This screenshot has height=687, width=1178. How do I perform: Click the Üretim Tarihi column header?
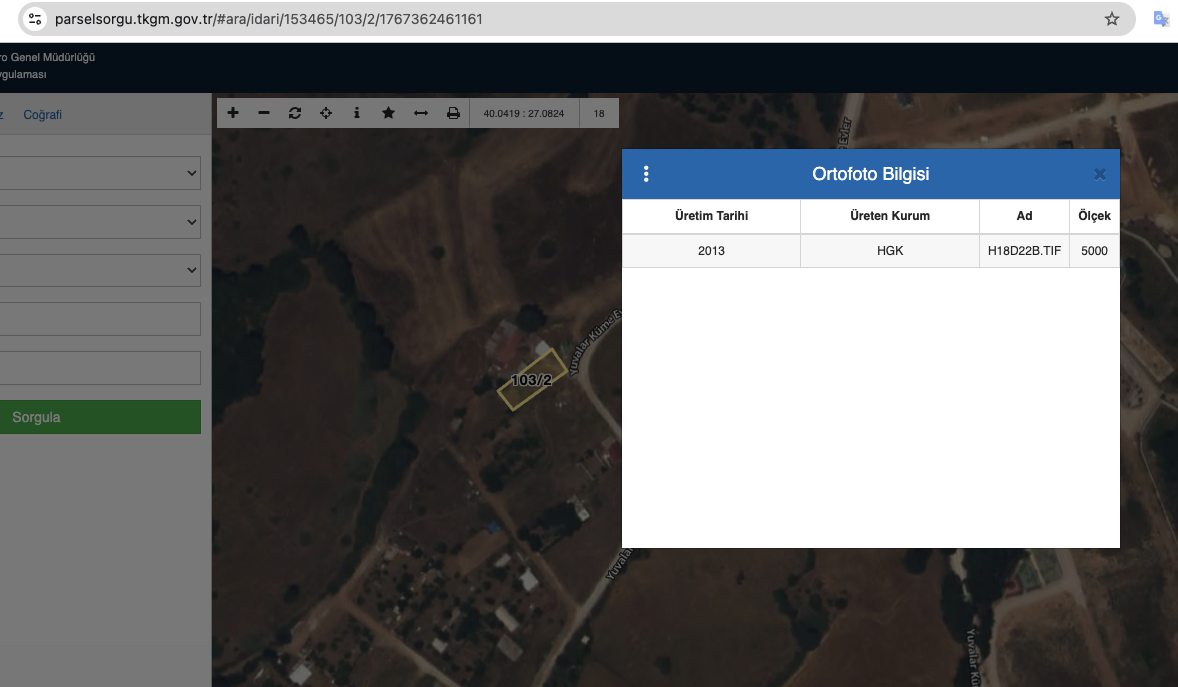pos(711,216)
